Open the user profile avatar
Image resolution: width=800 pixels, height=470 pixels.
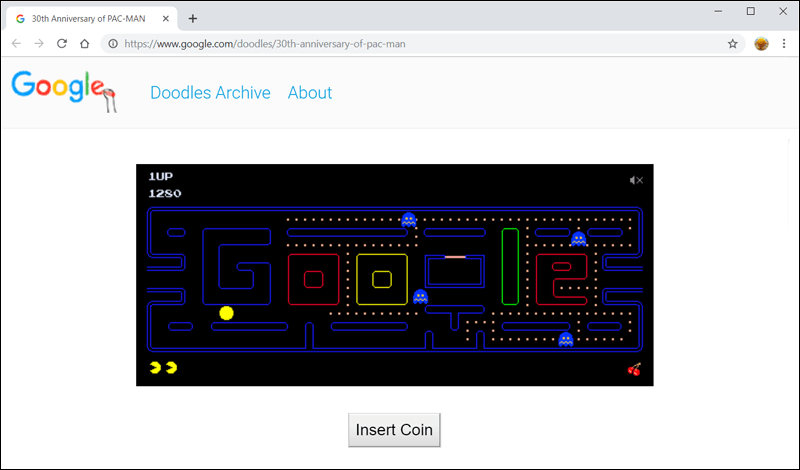click(761, 44)
